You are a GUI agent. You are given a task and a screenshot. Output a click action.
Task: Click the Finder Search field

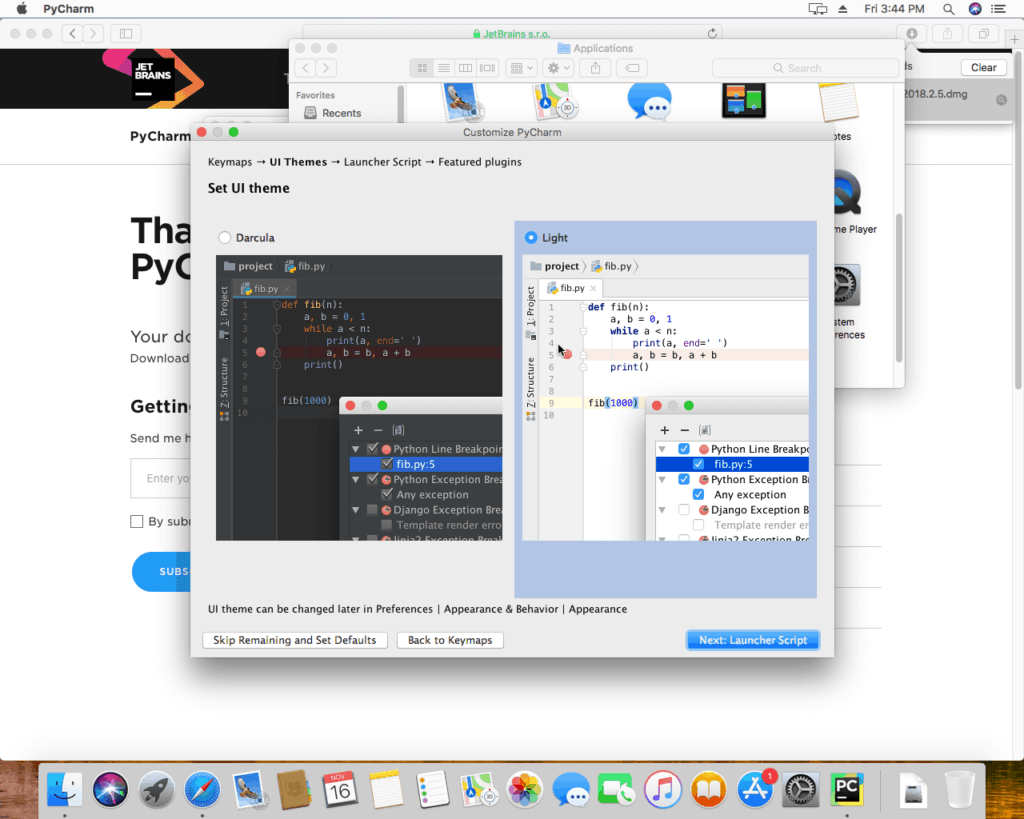(x=805, y=68)
